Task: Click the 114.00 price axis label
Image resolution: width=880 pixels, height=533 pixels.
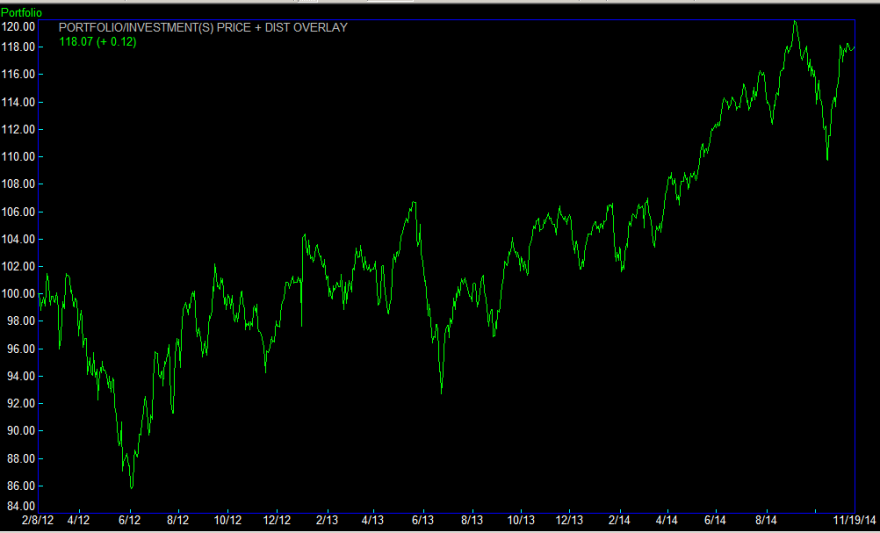Action: click(x=18, y=102)
